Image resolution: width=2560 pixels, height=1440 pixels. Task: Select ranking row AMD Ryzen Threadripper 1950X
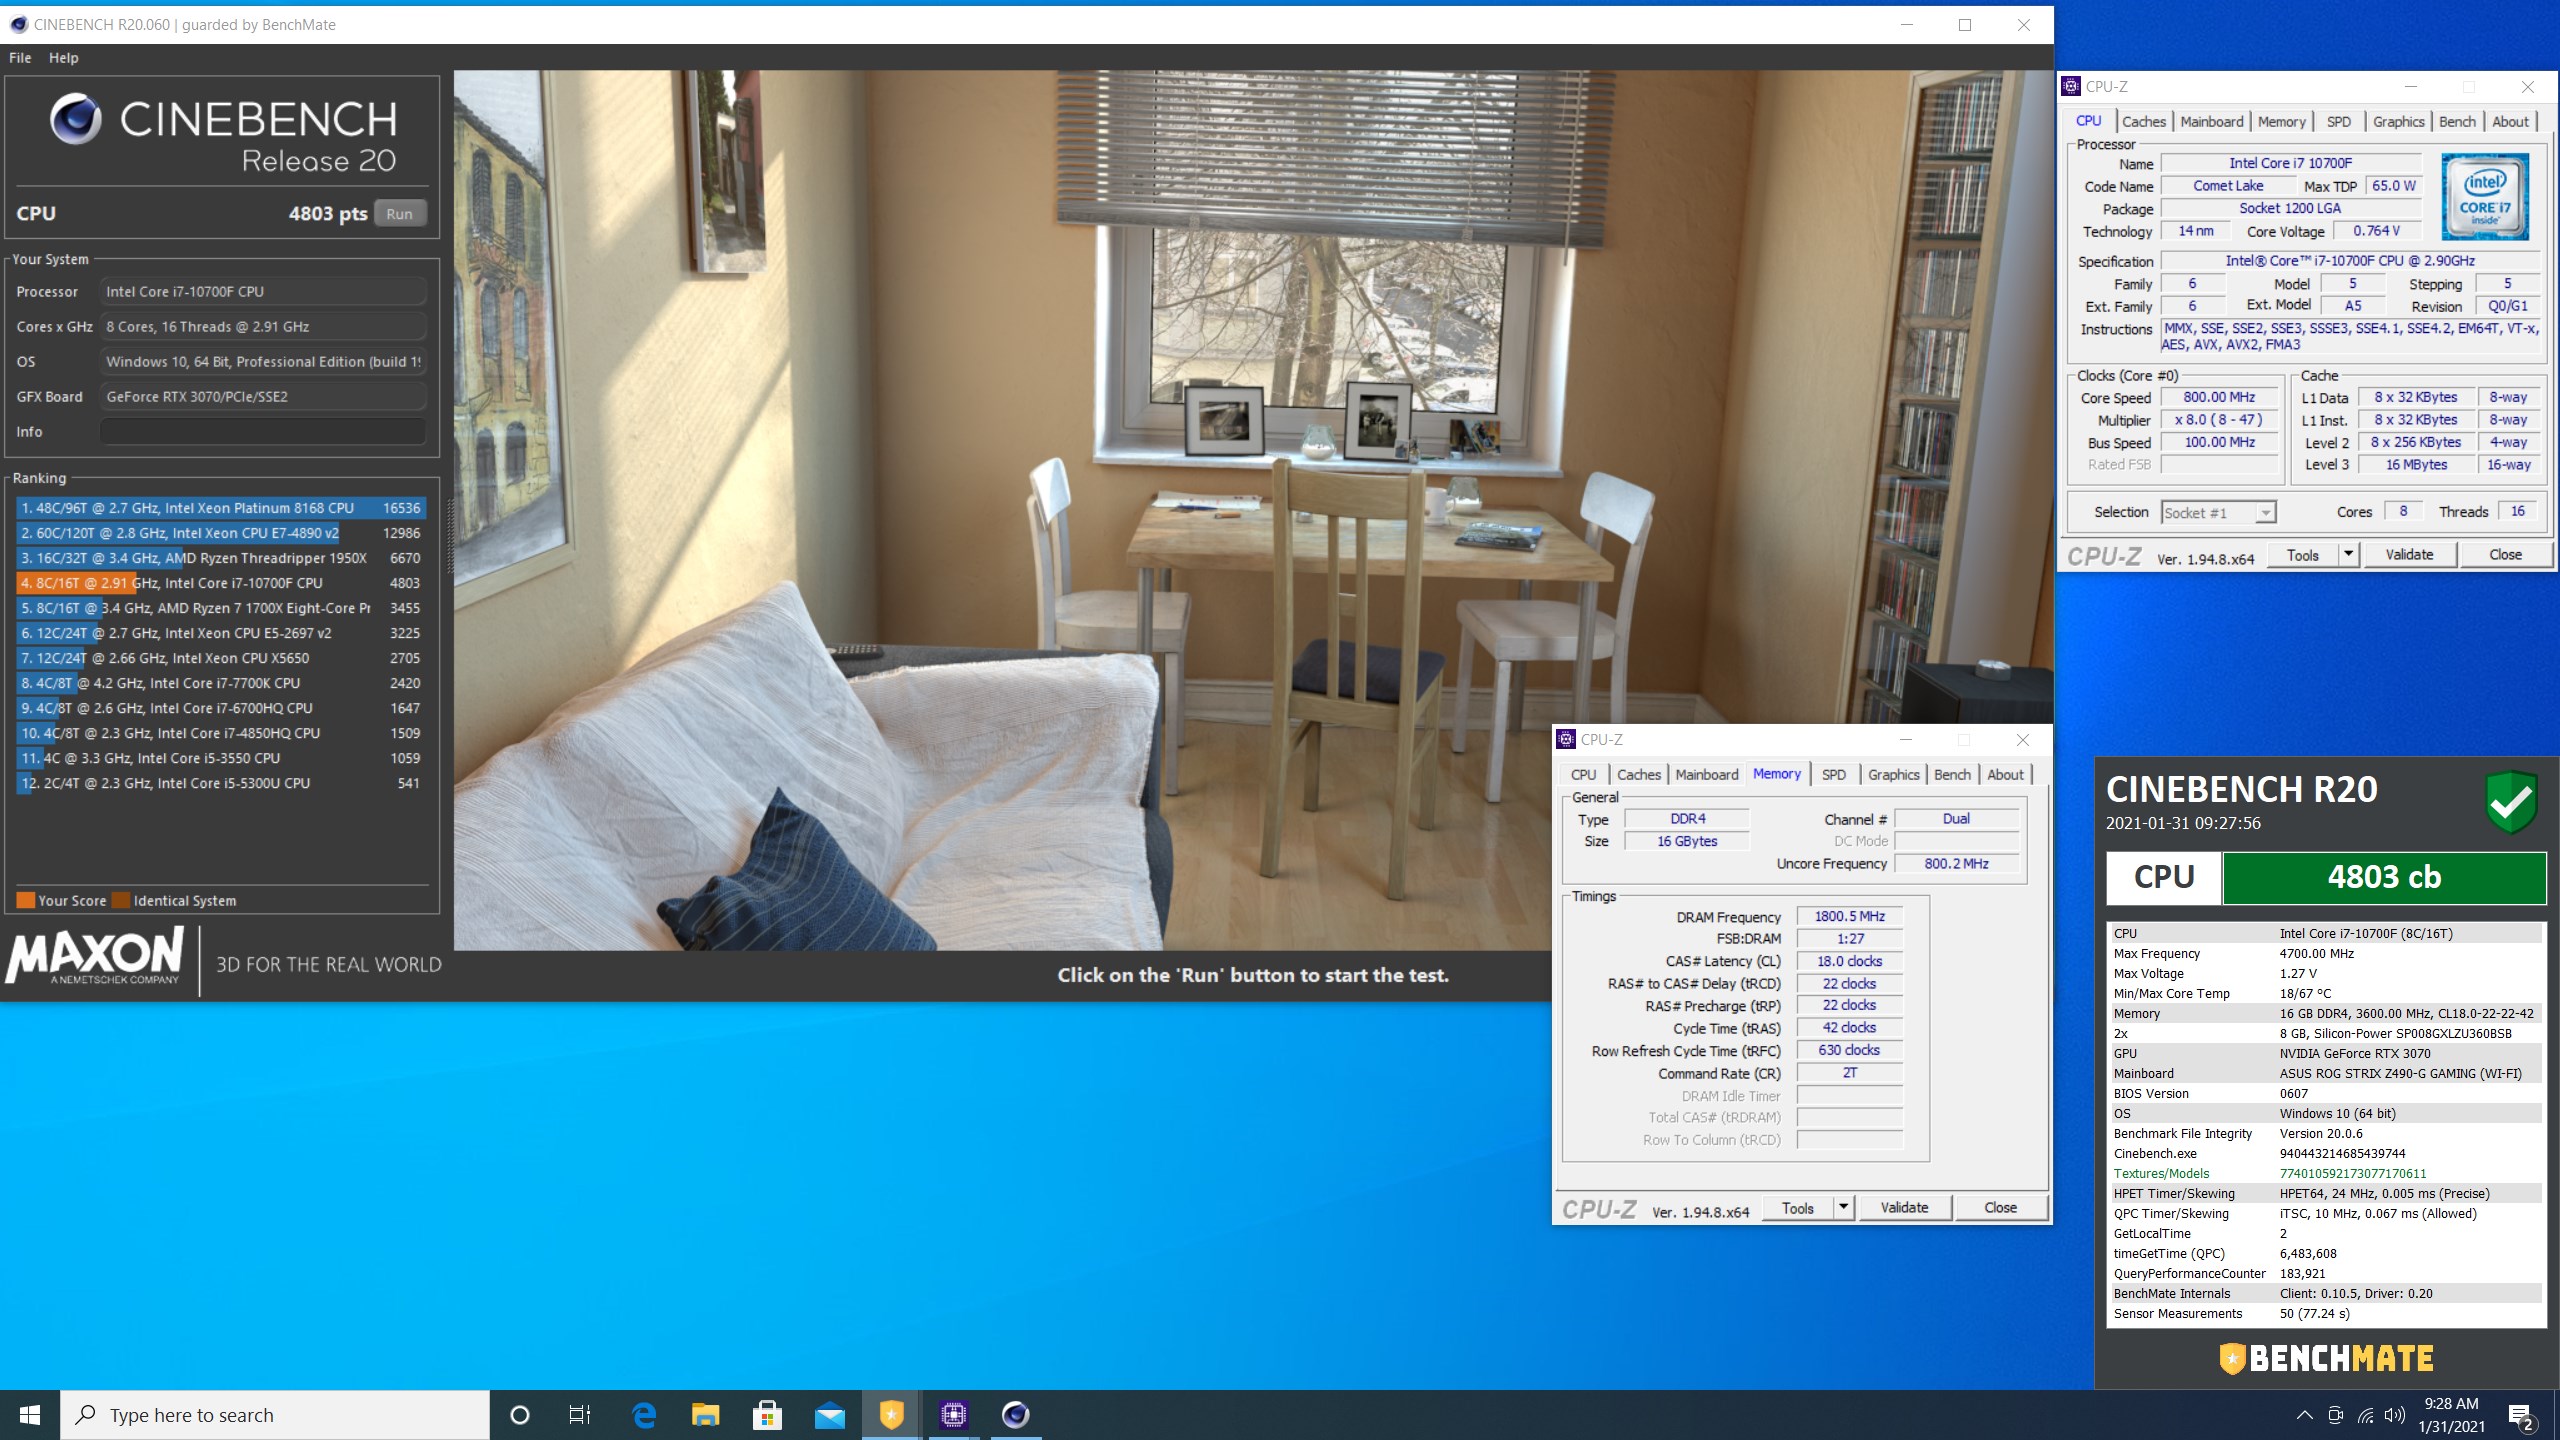(x=221, y=558)
